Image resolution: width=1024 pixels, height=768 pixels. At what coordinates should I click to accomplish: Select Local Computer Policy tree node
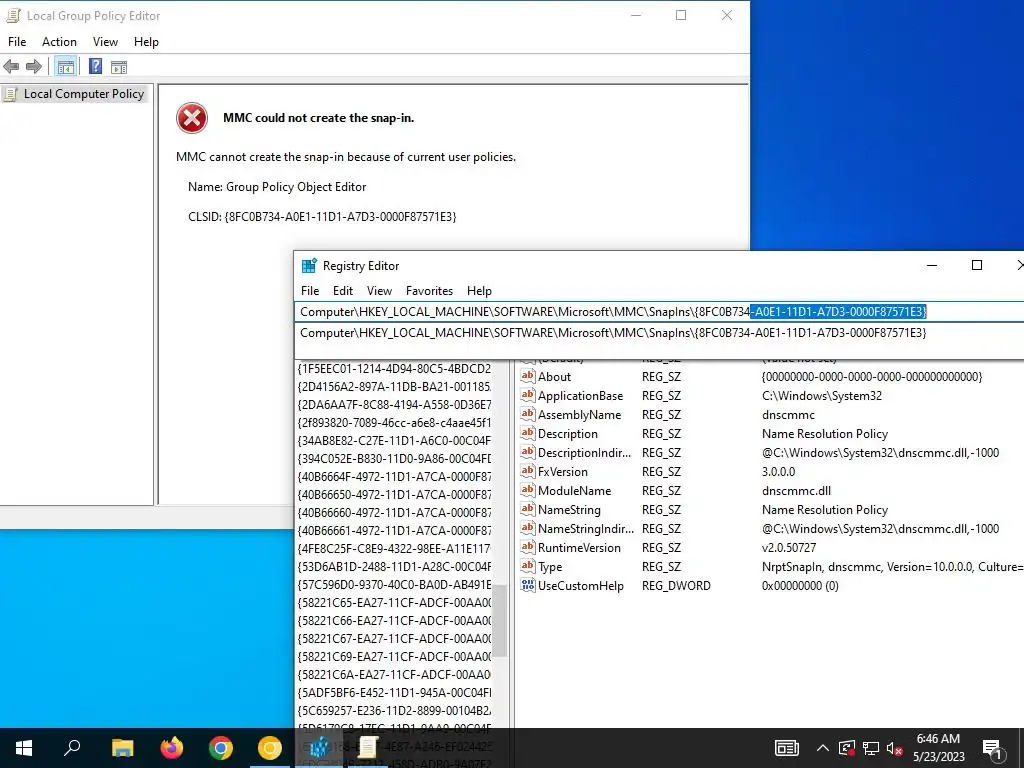[x=84, y=94]
